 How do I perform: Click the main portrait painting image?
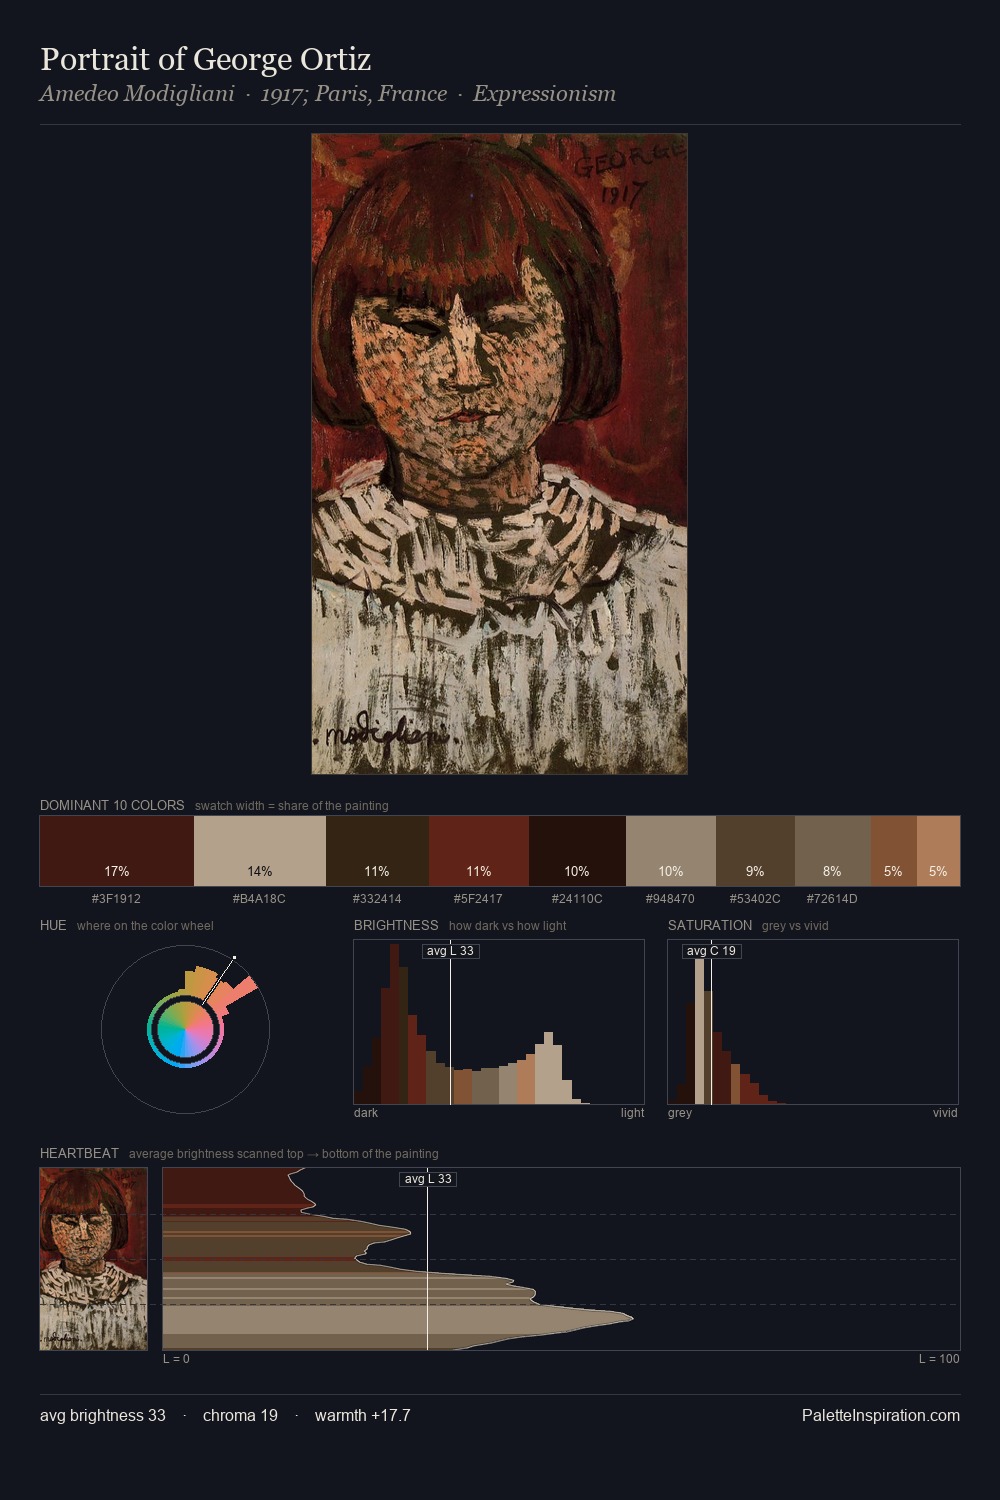pyautogui.click(x=499, y=454)
